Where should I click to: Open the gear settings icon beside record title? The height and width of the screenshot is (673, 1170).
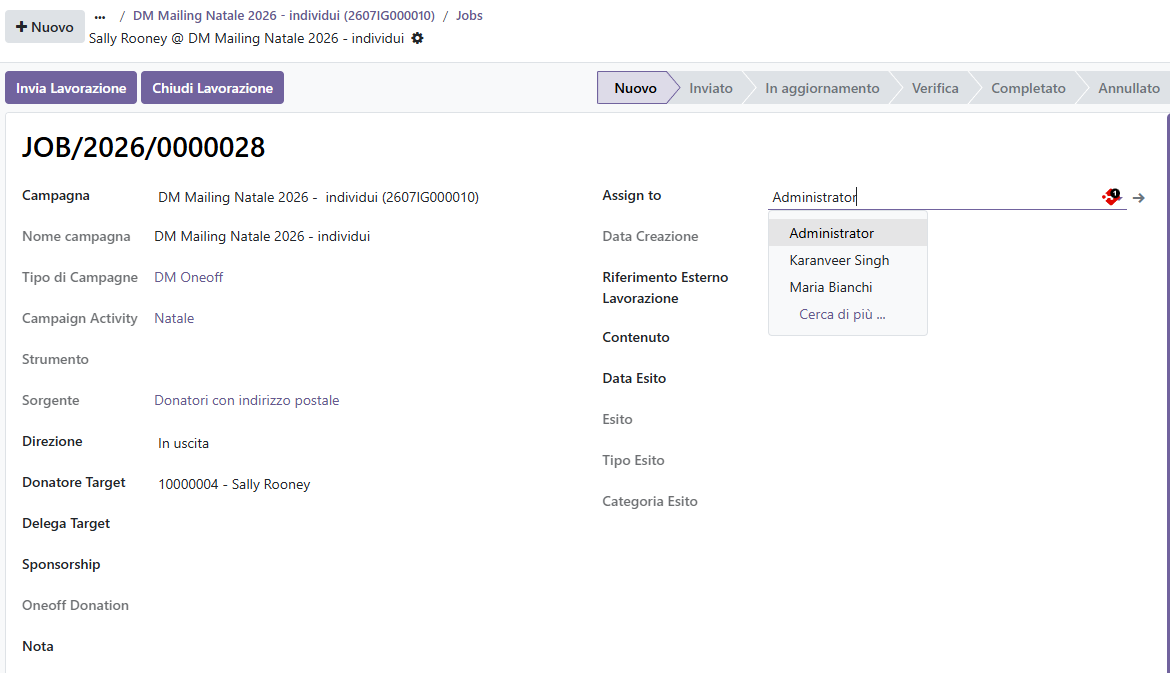(x=418, y=38)
